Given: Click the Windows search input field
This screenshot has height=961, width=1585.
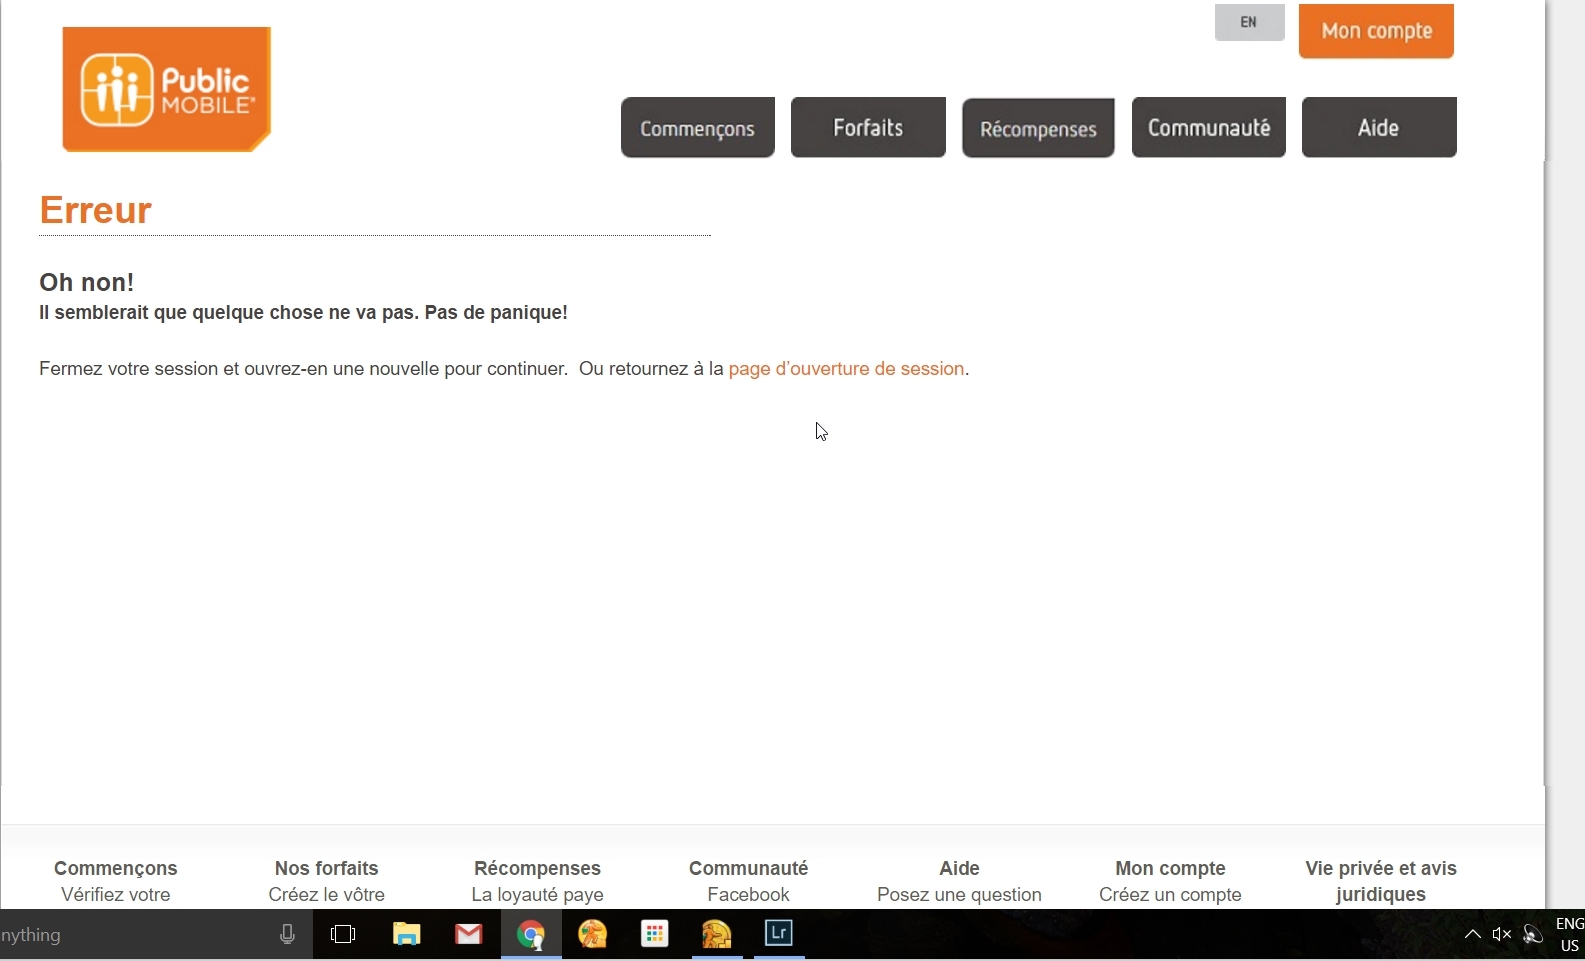Looking at the screenshot, I should click(x=130, y=935).
